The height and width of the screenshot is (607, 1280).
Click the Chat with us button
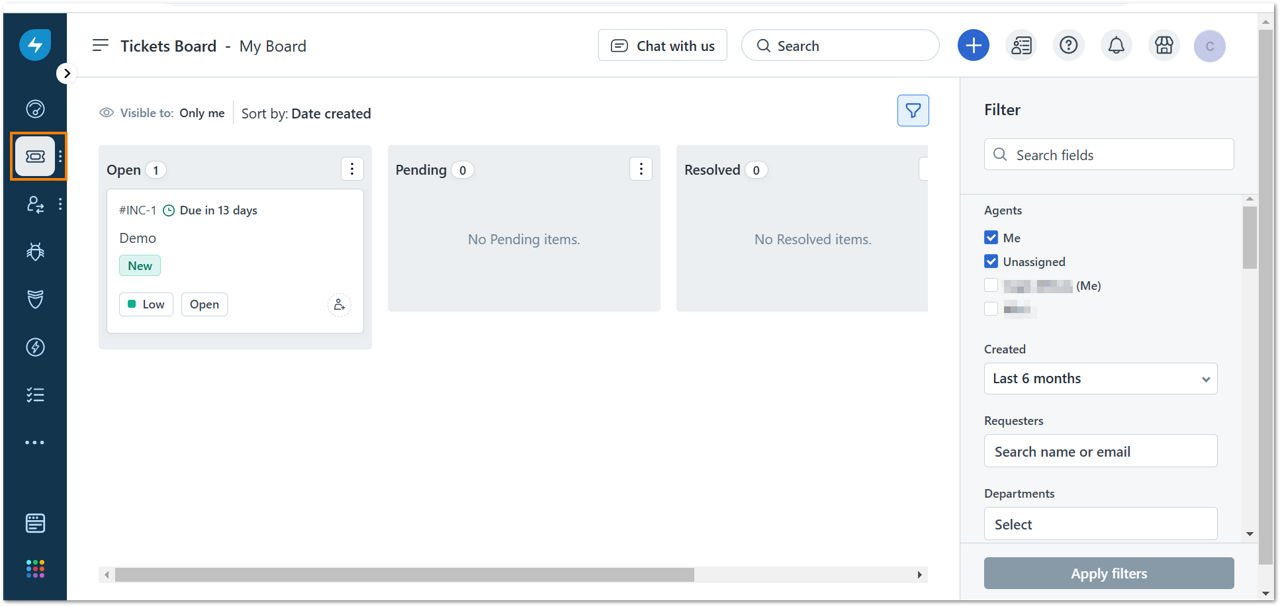[663, 46]
